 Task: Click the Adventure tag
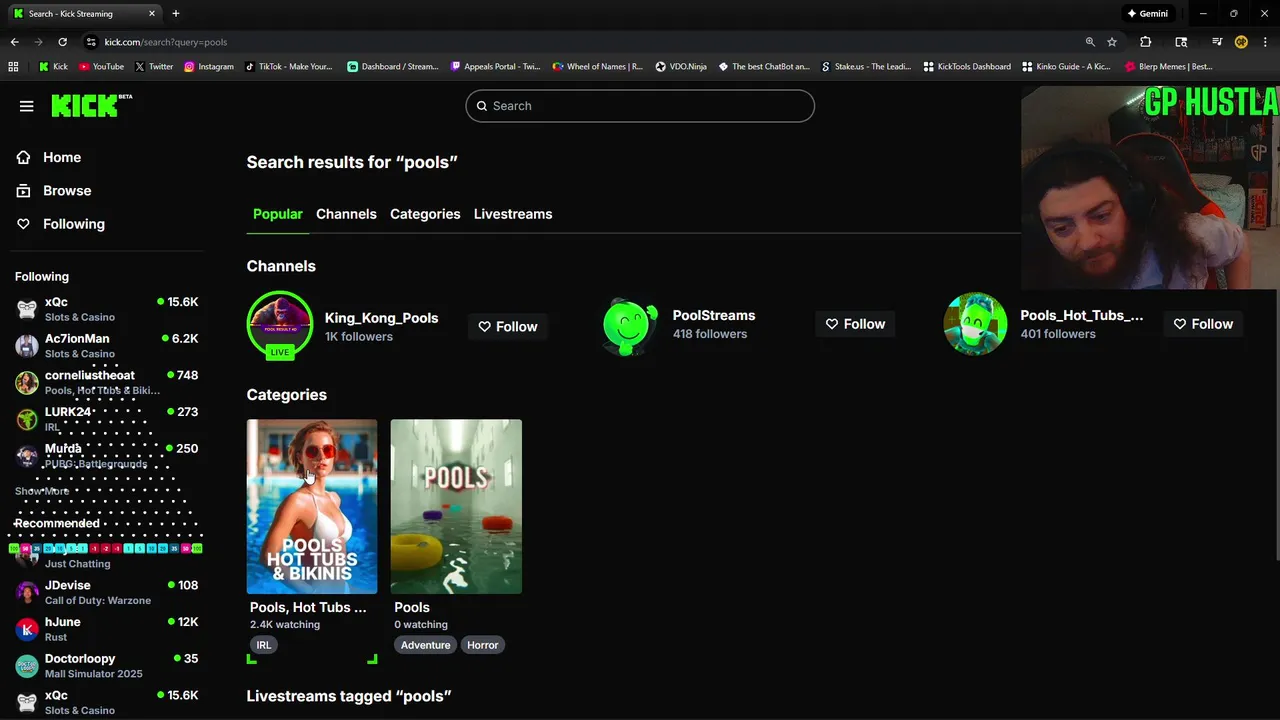coord(425,645)
